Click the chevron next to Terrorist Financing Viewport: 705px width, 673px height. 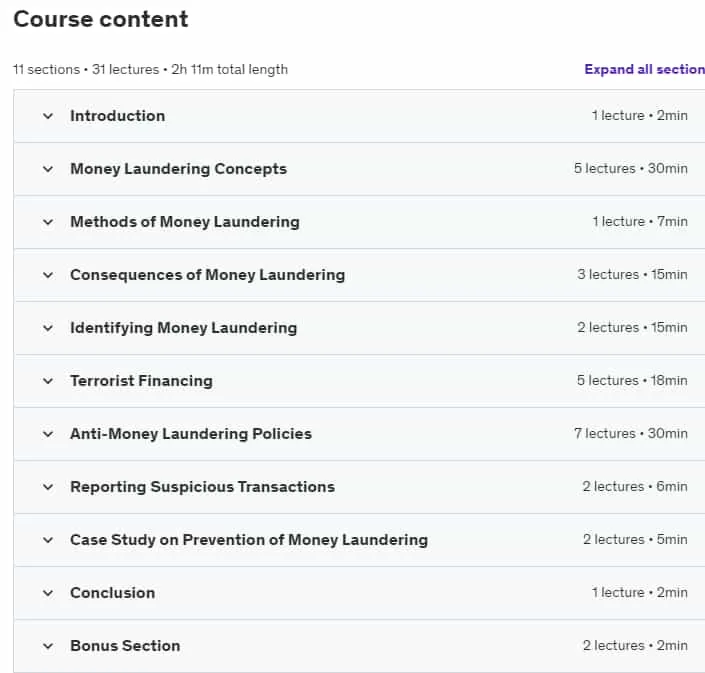coord(48,381)
